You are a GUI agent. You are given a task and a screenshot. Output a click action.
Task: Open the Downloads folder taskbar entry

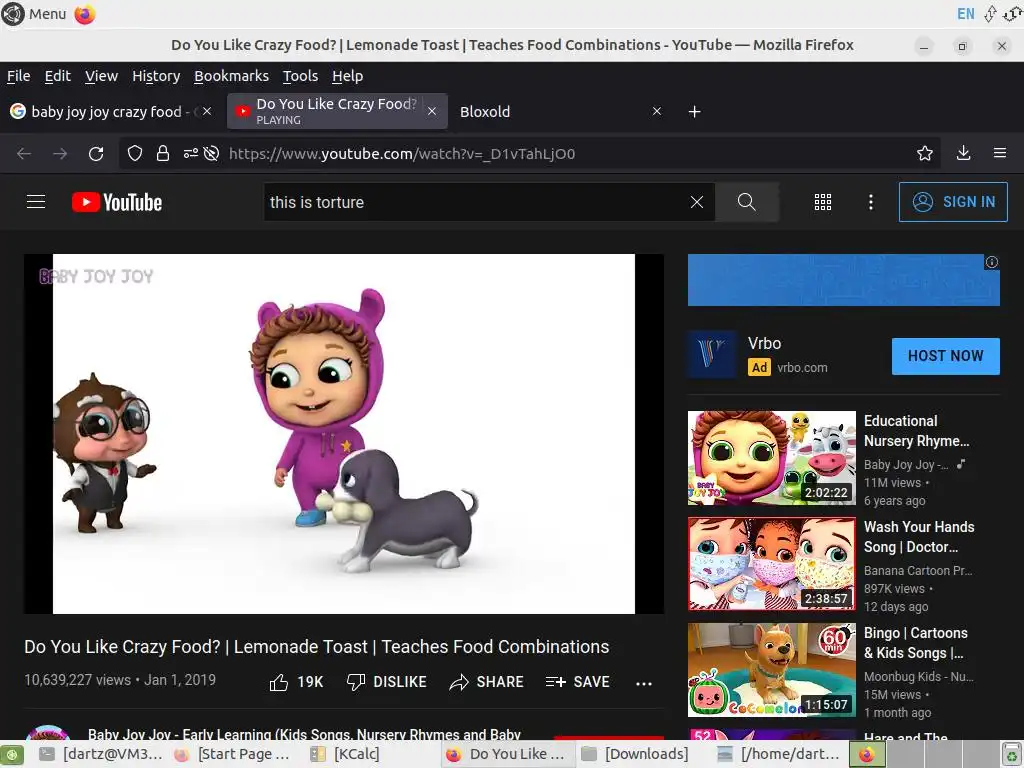coord(636,754)
